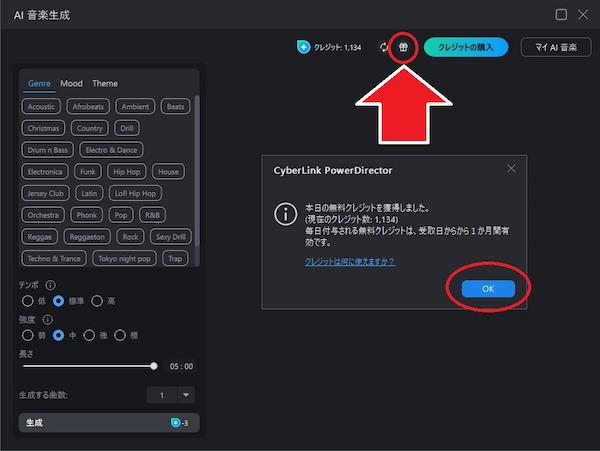Open the credit usage help link
The image size is (600, 451).
coord(350,262)
